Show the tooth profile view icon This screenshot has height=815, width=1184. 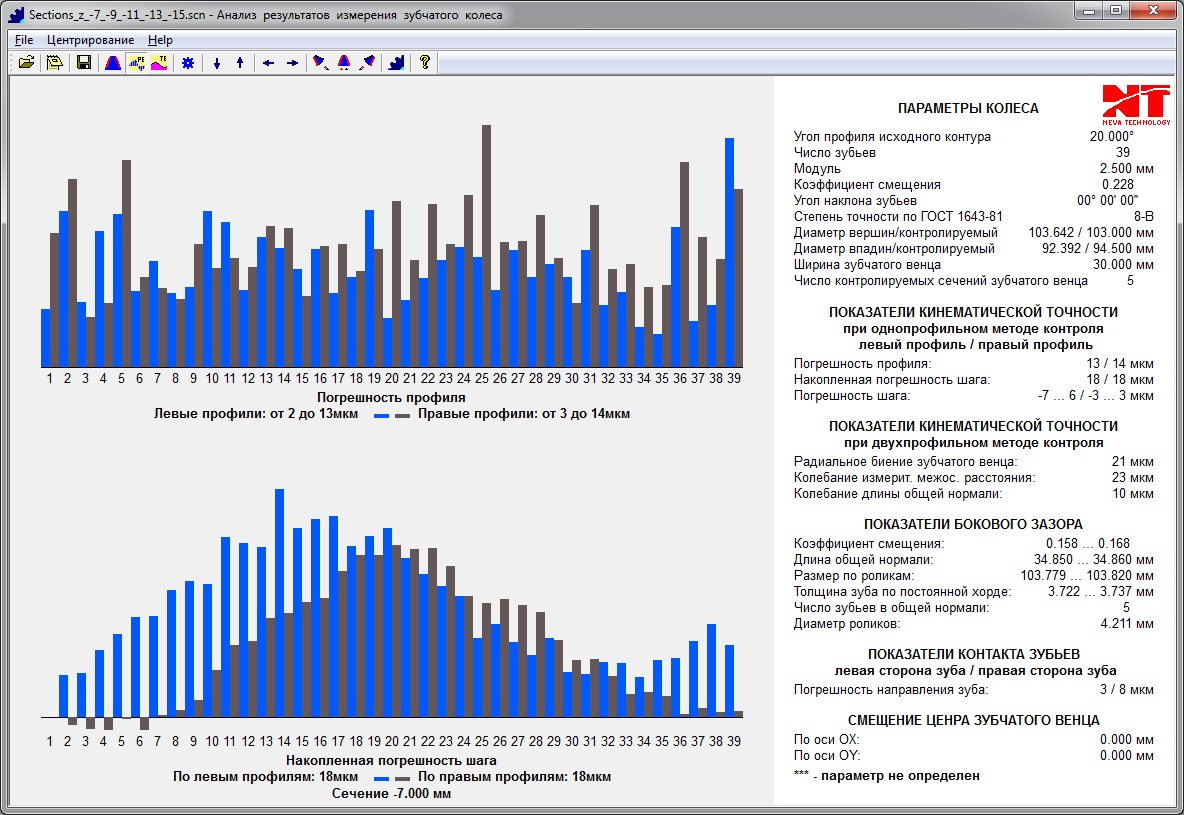[x=113, y=63]
